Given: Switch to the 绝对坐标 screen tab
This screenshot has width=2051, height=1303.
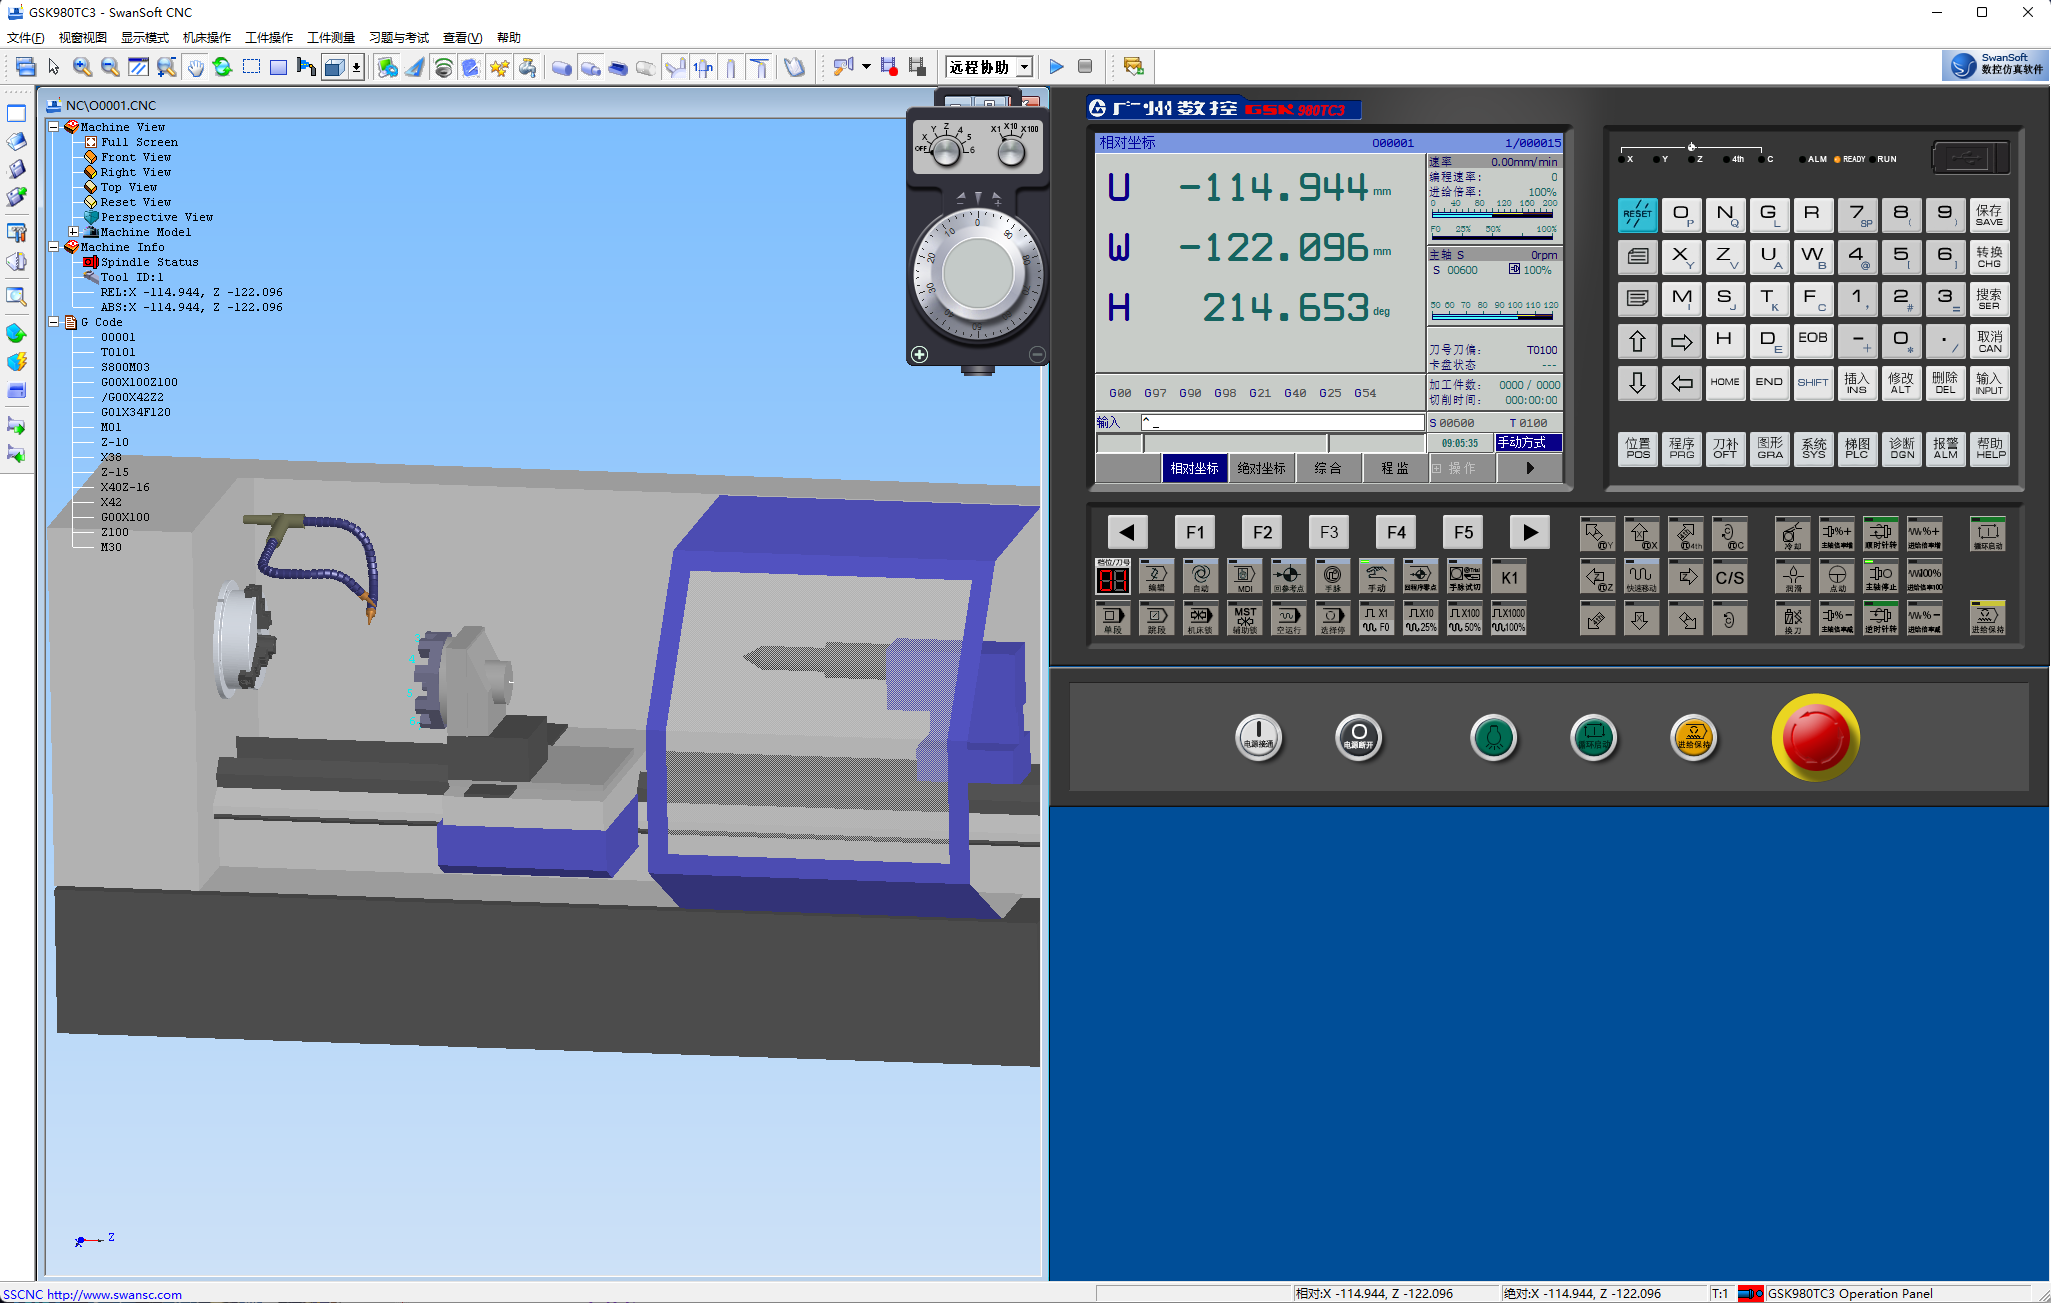Looking at the screenshot, I should (x=1261, y=468).
